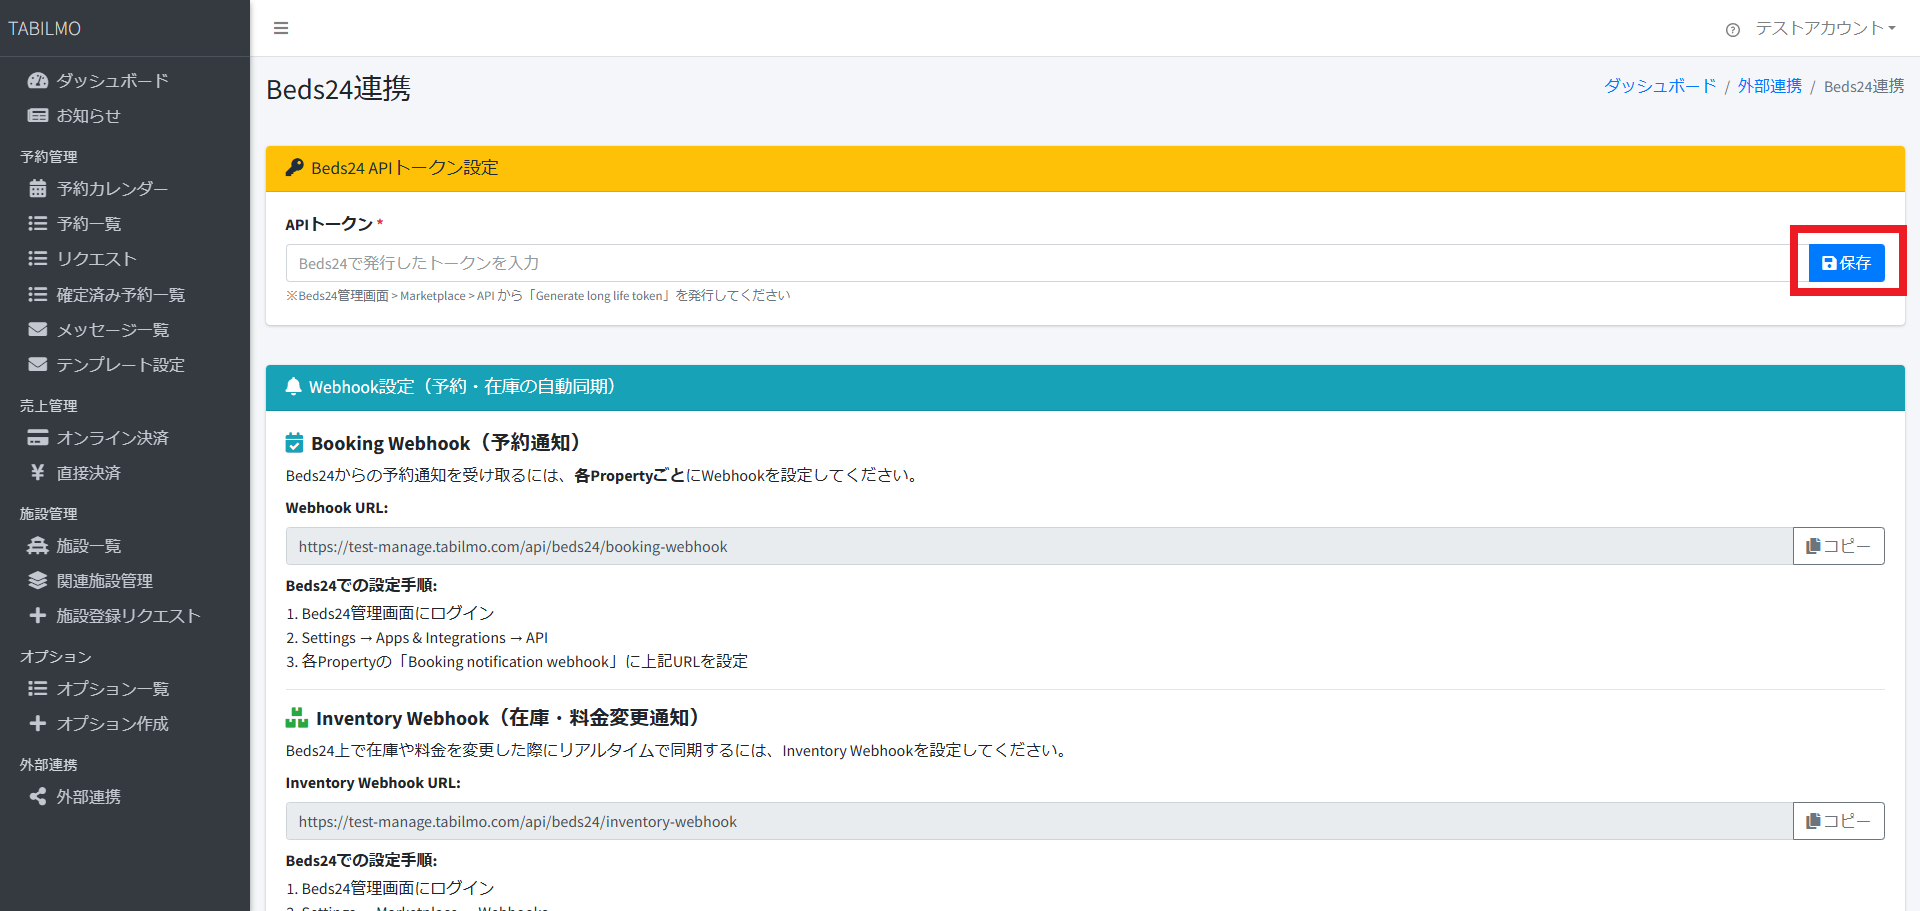Click the 外部連携 breadcrumb link
Viewport: 1920px width, 911px height.
(x=1769, y=86)
